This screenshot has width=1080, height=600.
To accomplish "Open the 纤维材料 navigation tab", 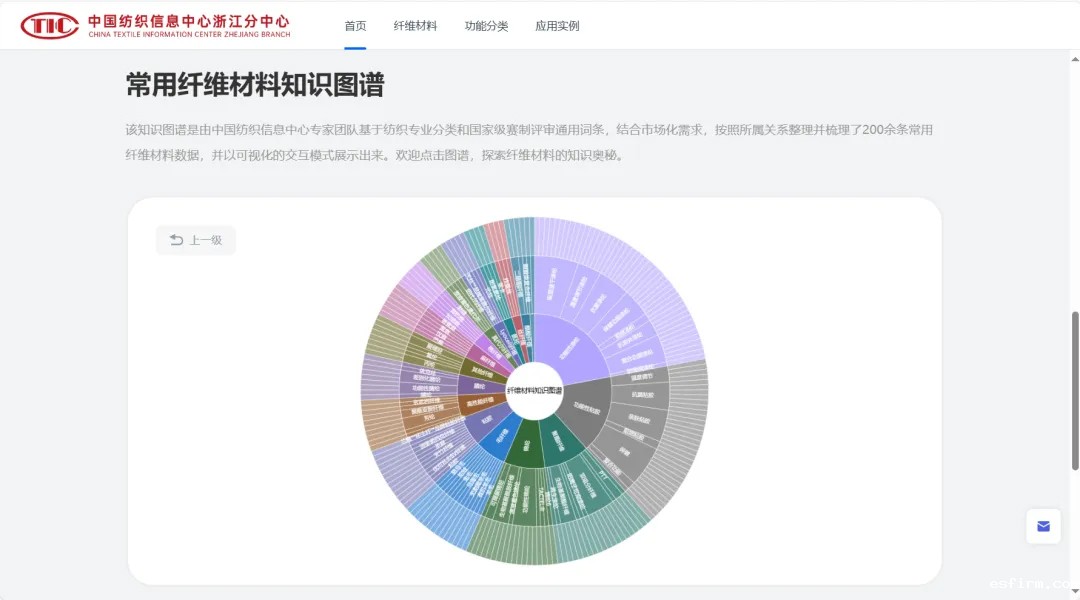I will [415, 26].
